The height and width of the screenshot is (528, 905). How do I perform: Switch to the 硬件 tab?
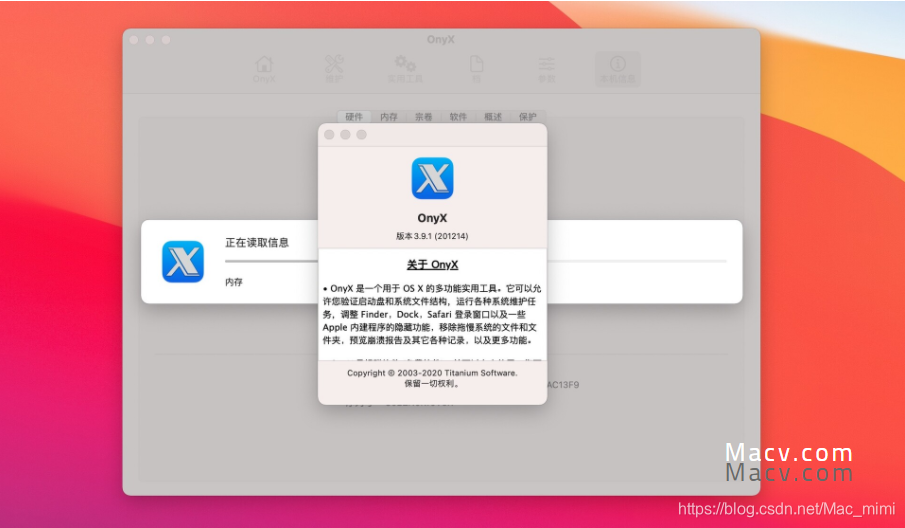[x=354, y=117]
